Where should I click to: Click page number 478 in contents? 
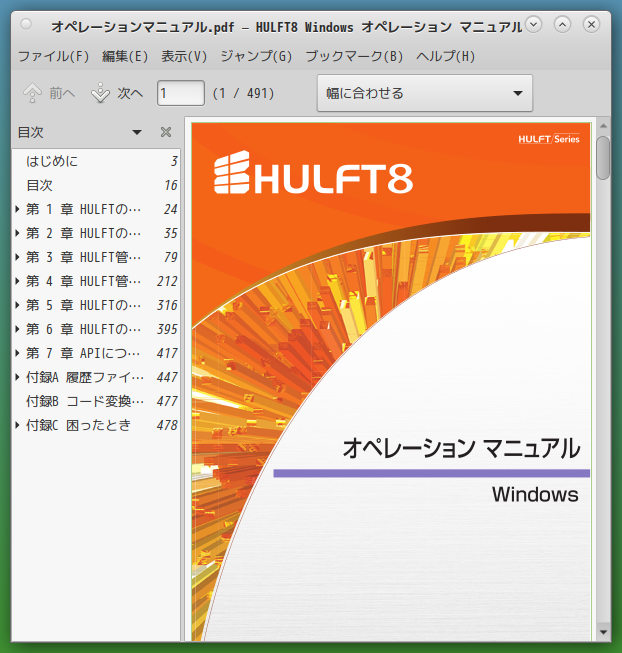point(167,425)
